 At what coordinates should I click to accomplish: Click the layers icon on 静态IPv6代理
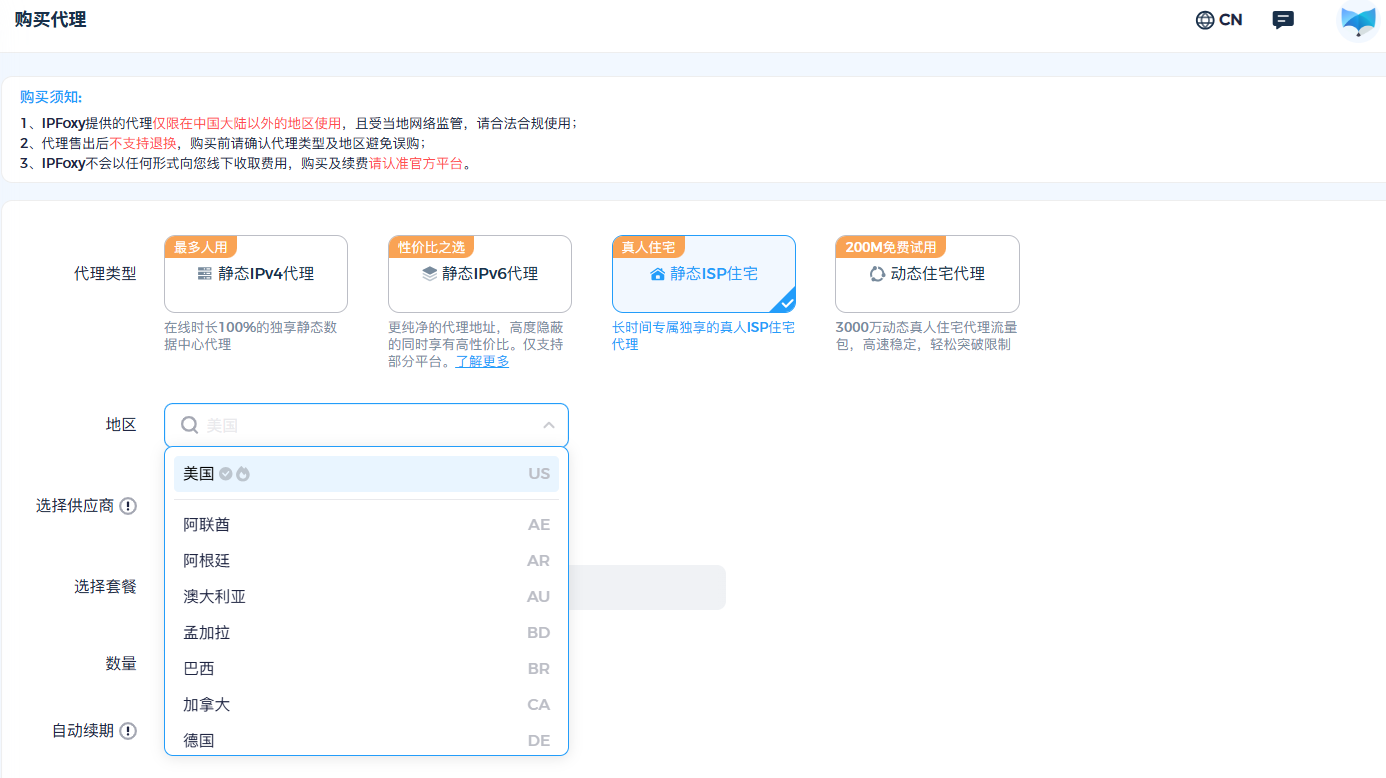click(429, 274)
